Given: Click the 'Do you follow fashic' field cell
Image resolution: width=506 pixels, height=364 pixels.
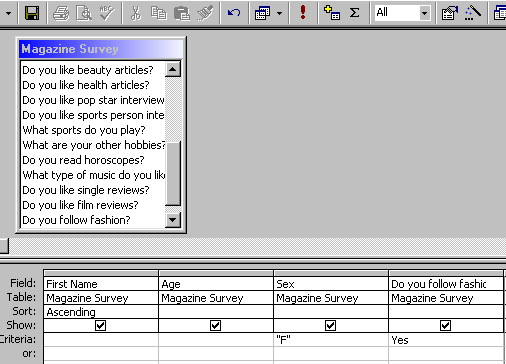Looking at the screenshot, I should point(446,284).
